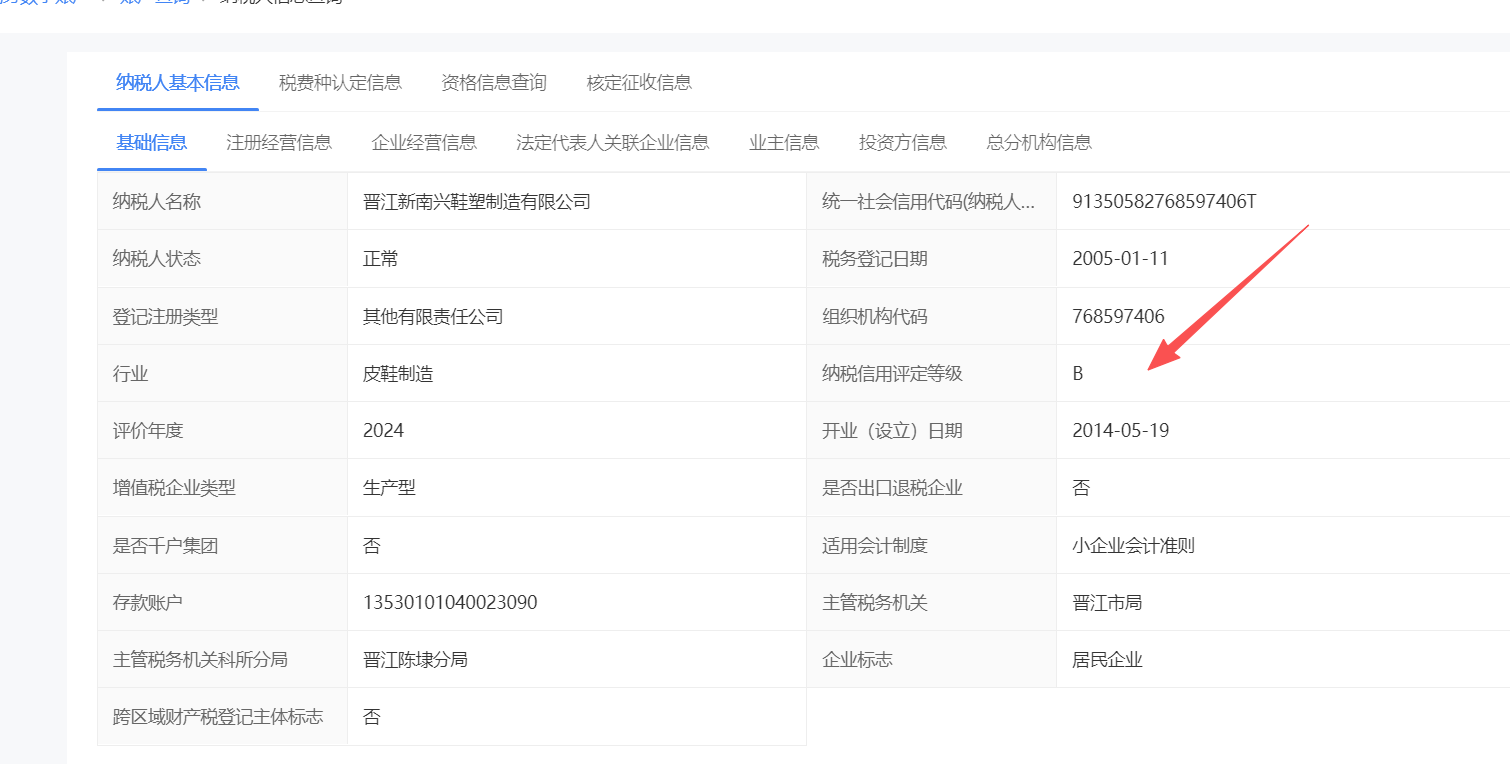
Task: Click the 纳税人基本信息 tab
Action: point(178,83)
